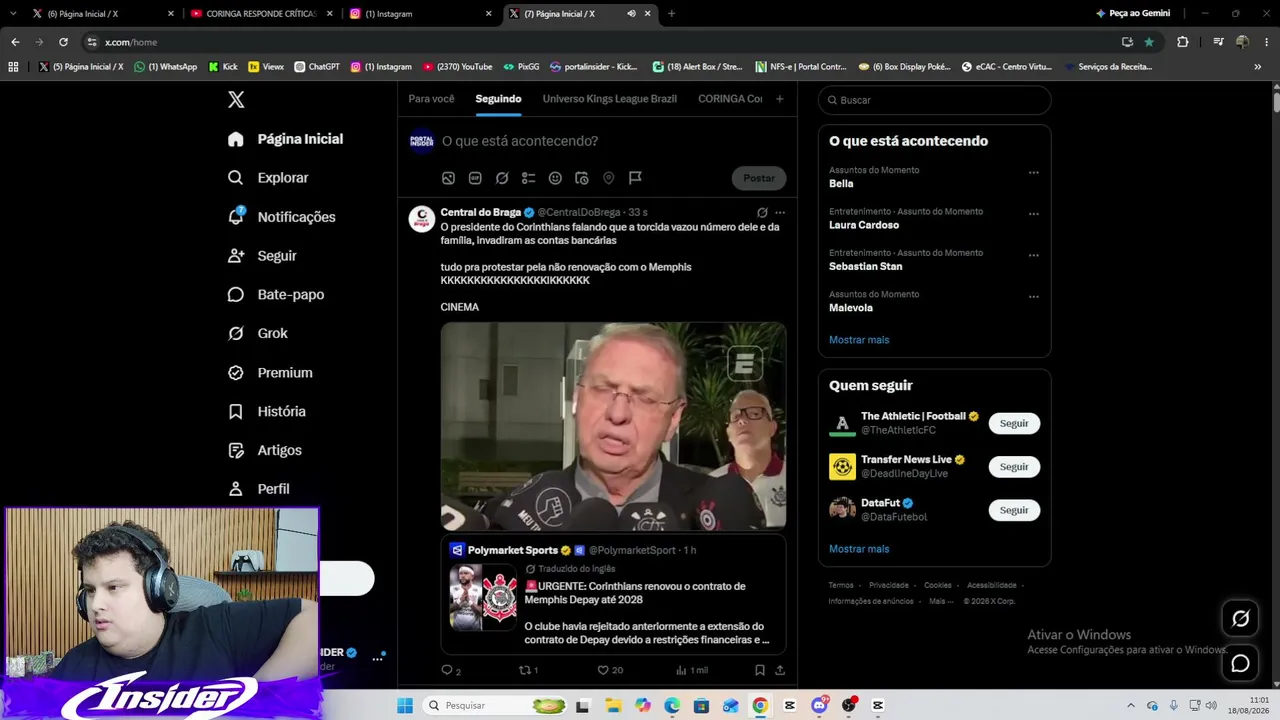Image resolution: width=1280 pixels, height=720 pixels.
Task: Switch to CORINGA RESPONDE CRÍTICAS YouTube tab
Action: click(x=261, y=14)
